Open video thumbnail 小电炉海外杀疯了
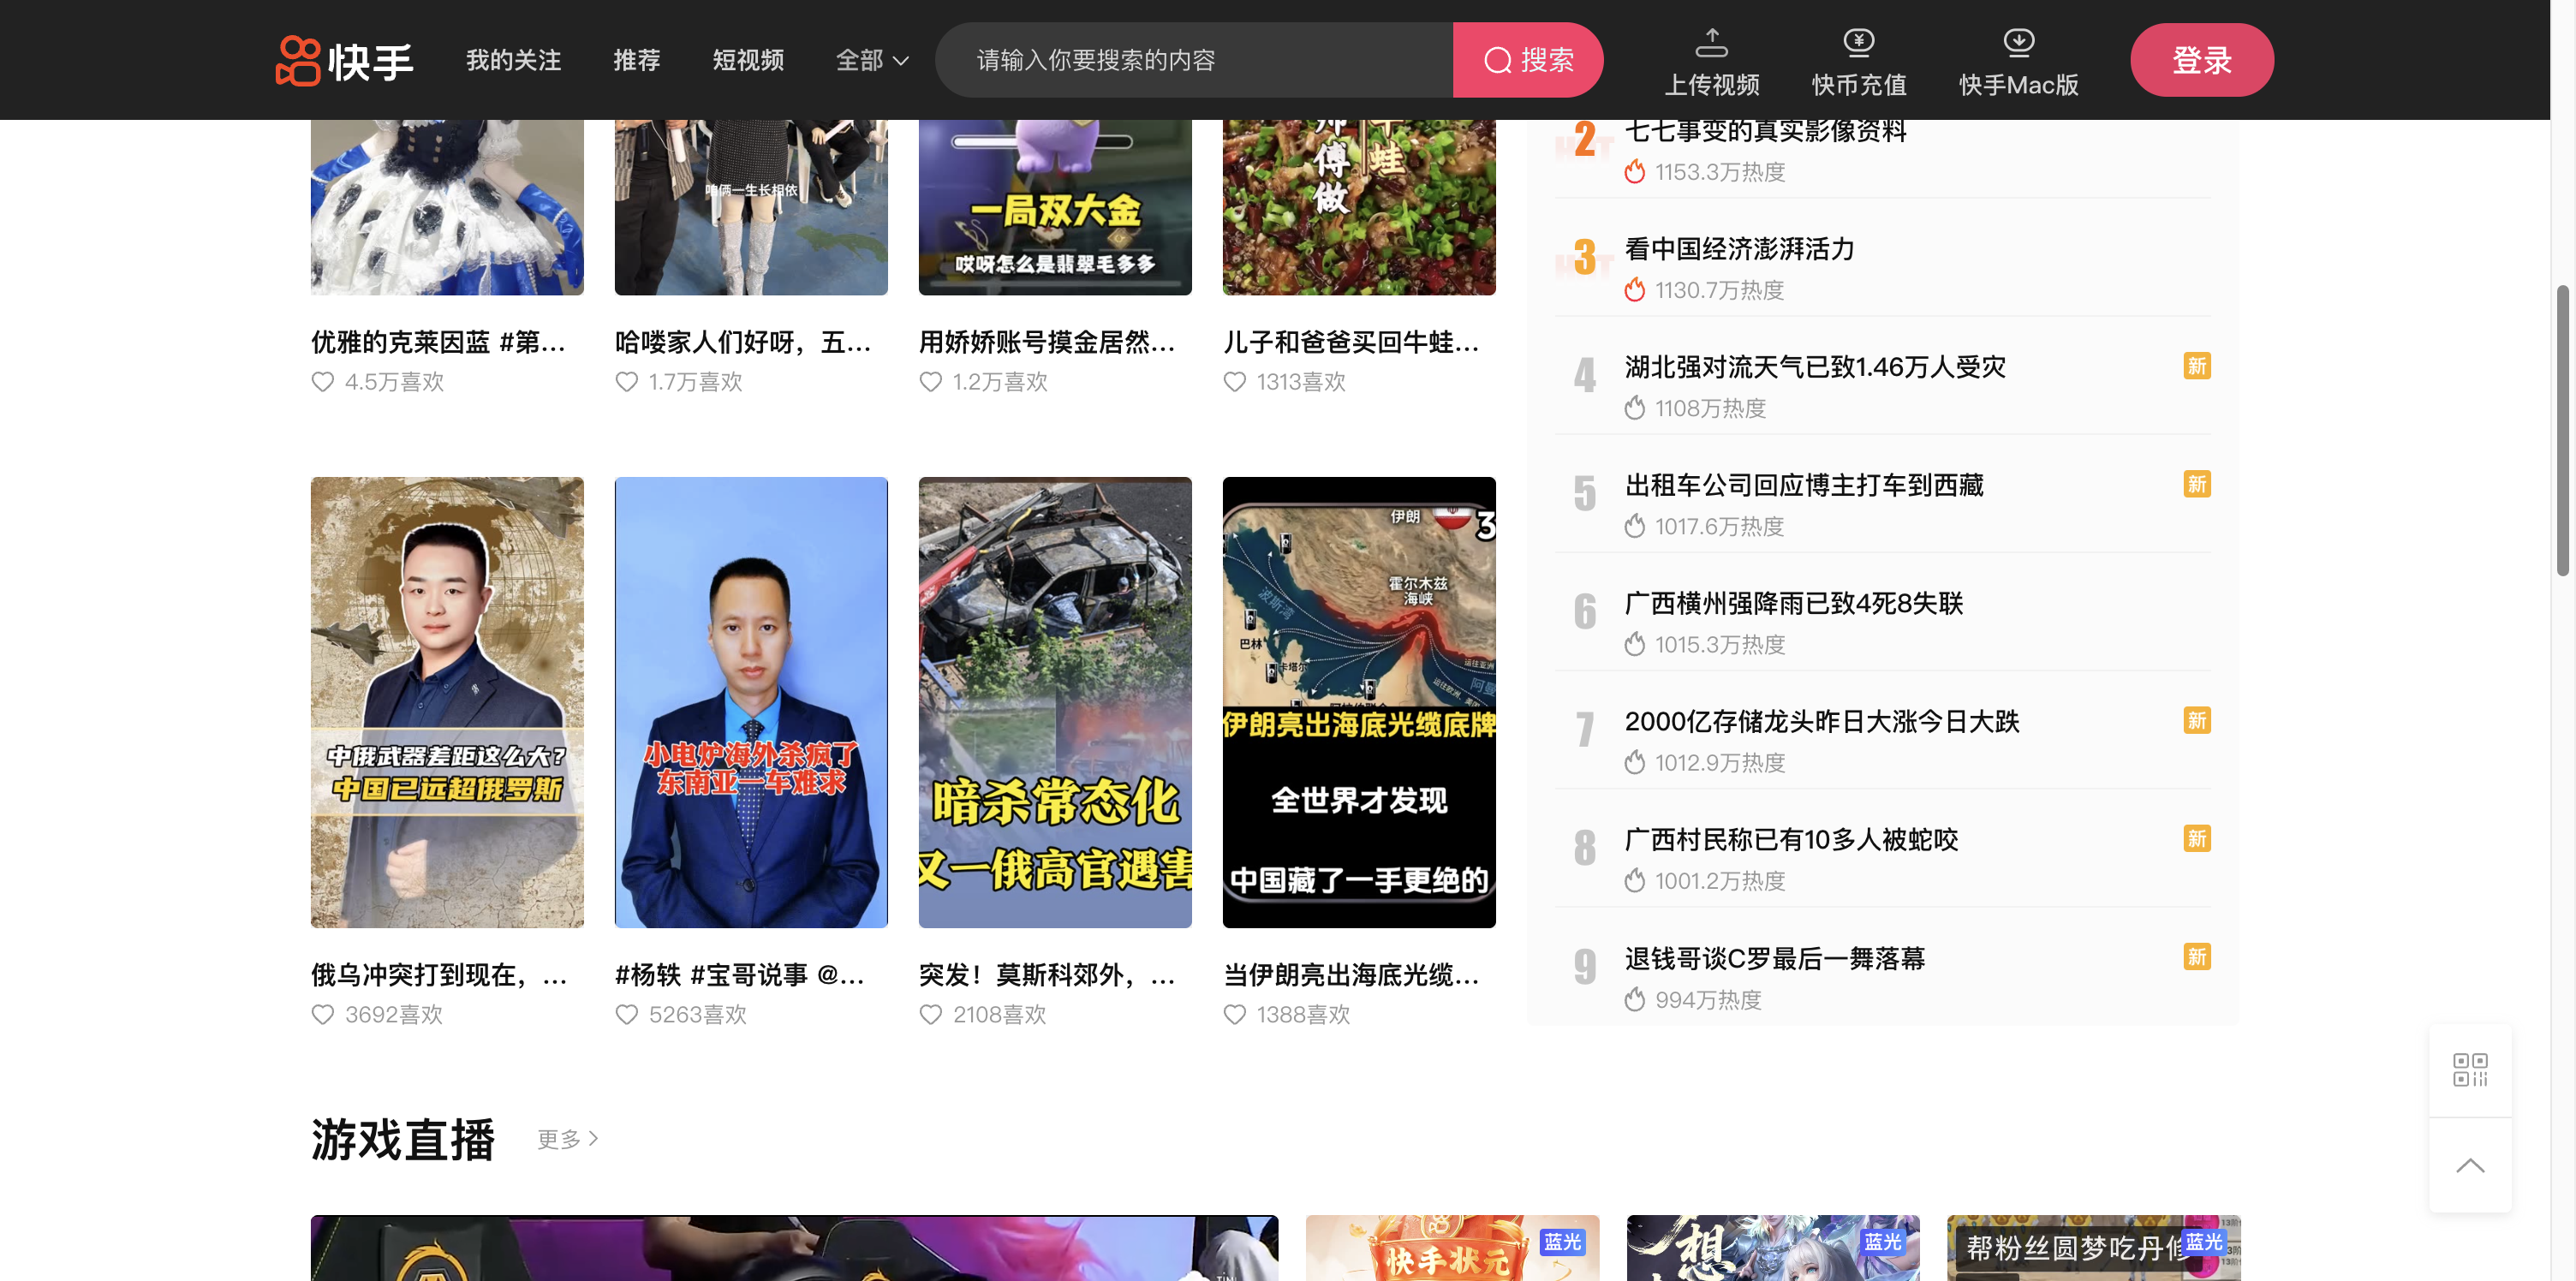The height and width of the screenshot is (1281, 2576). coord(751,702)
